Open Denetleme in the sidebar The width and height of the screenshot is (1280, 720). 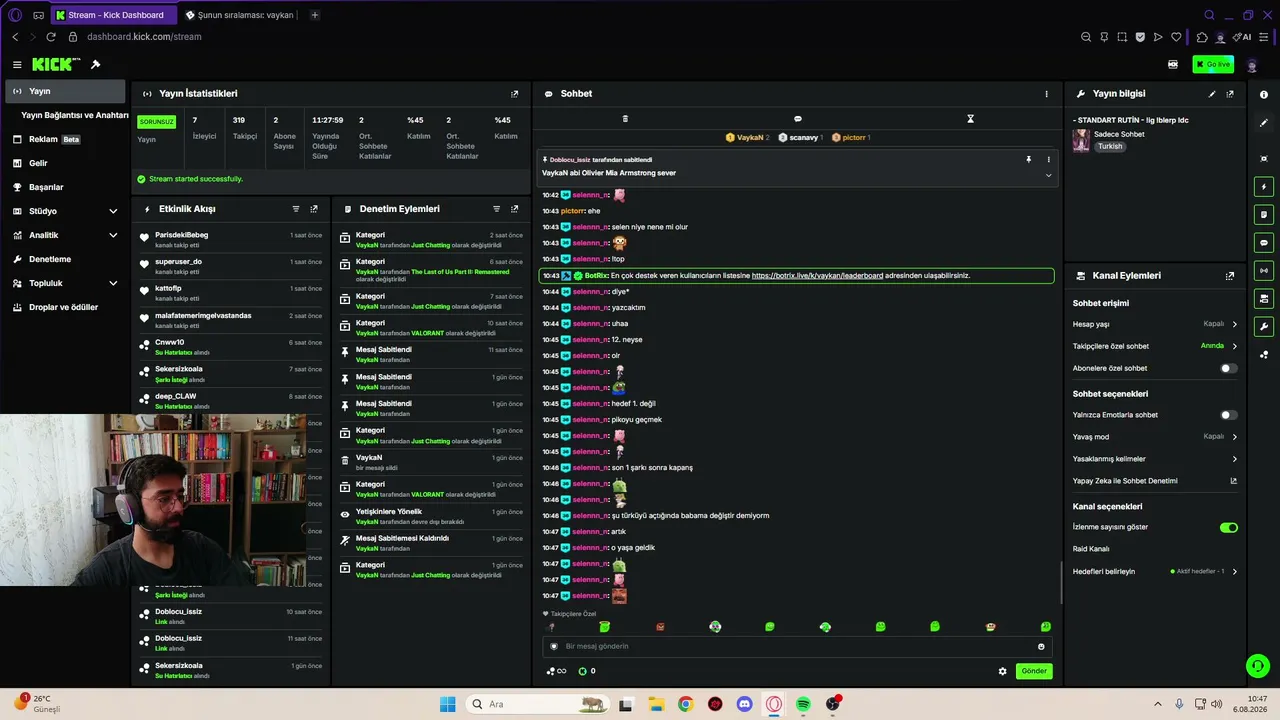click(65, 259)
